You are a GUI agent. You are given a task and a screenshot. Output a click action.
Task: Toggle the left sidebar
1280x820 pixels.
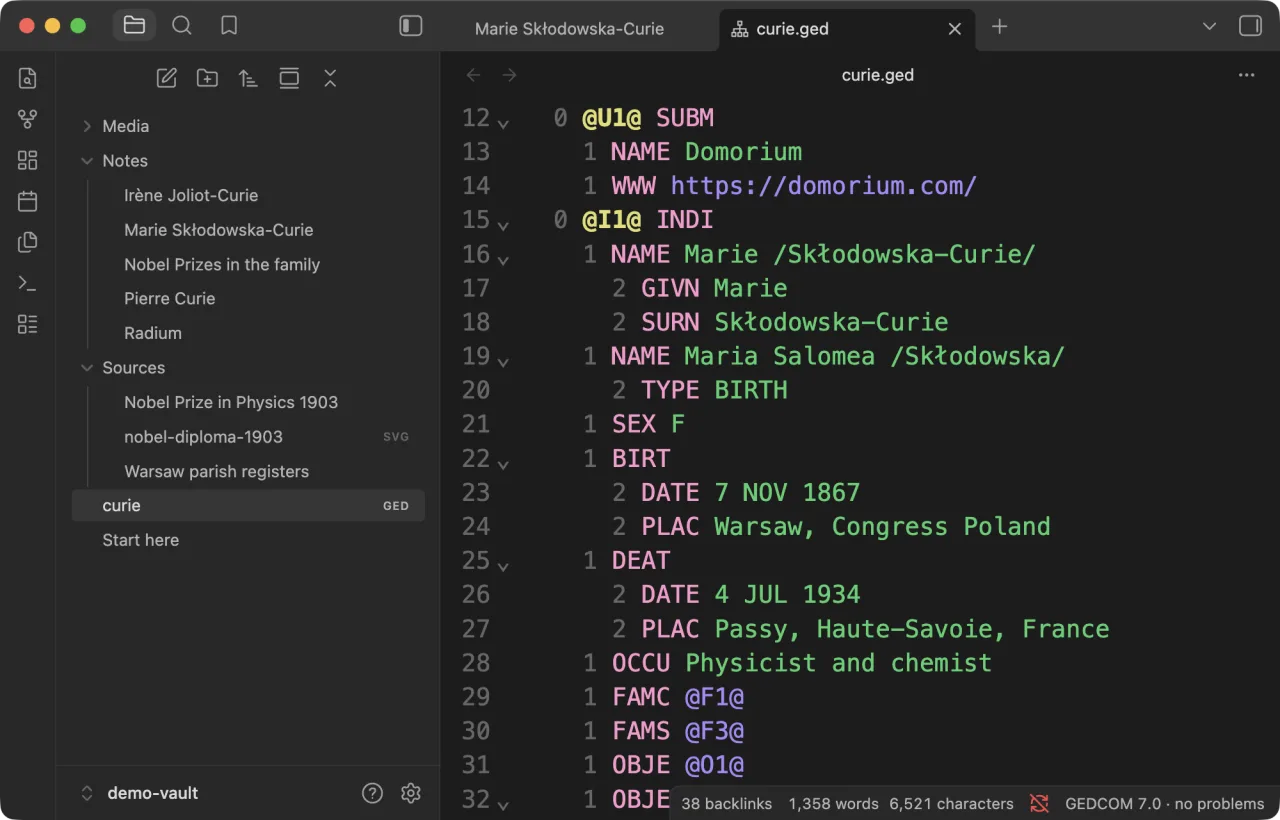pyautogui.click(x=411, y=26)
